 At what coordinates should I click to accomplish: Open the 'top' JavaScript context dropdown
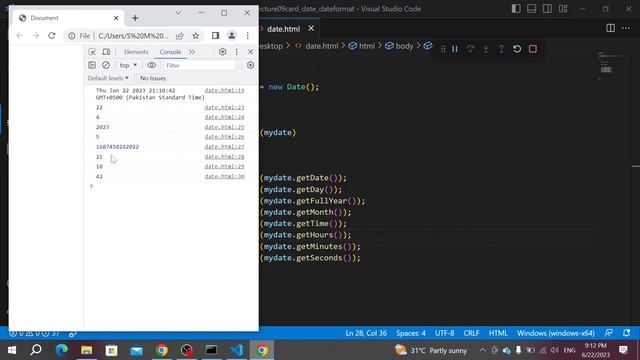point(128,65)
